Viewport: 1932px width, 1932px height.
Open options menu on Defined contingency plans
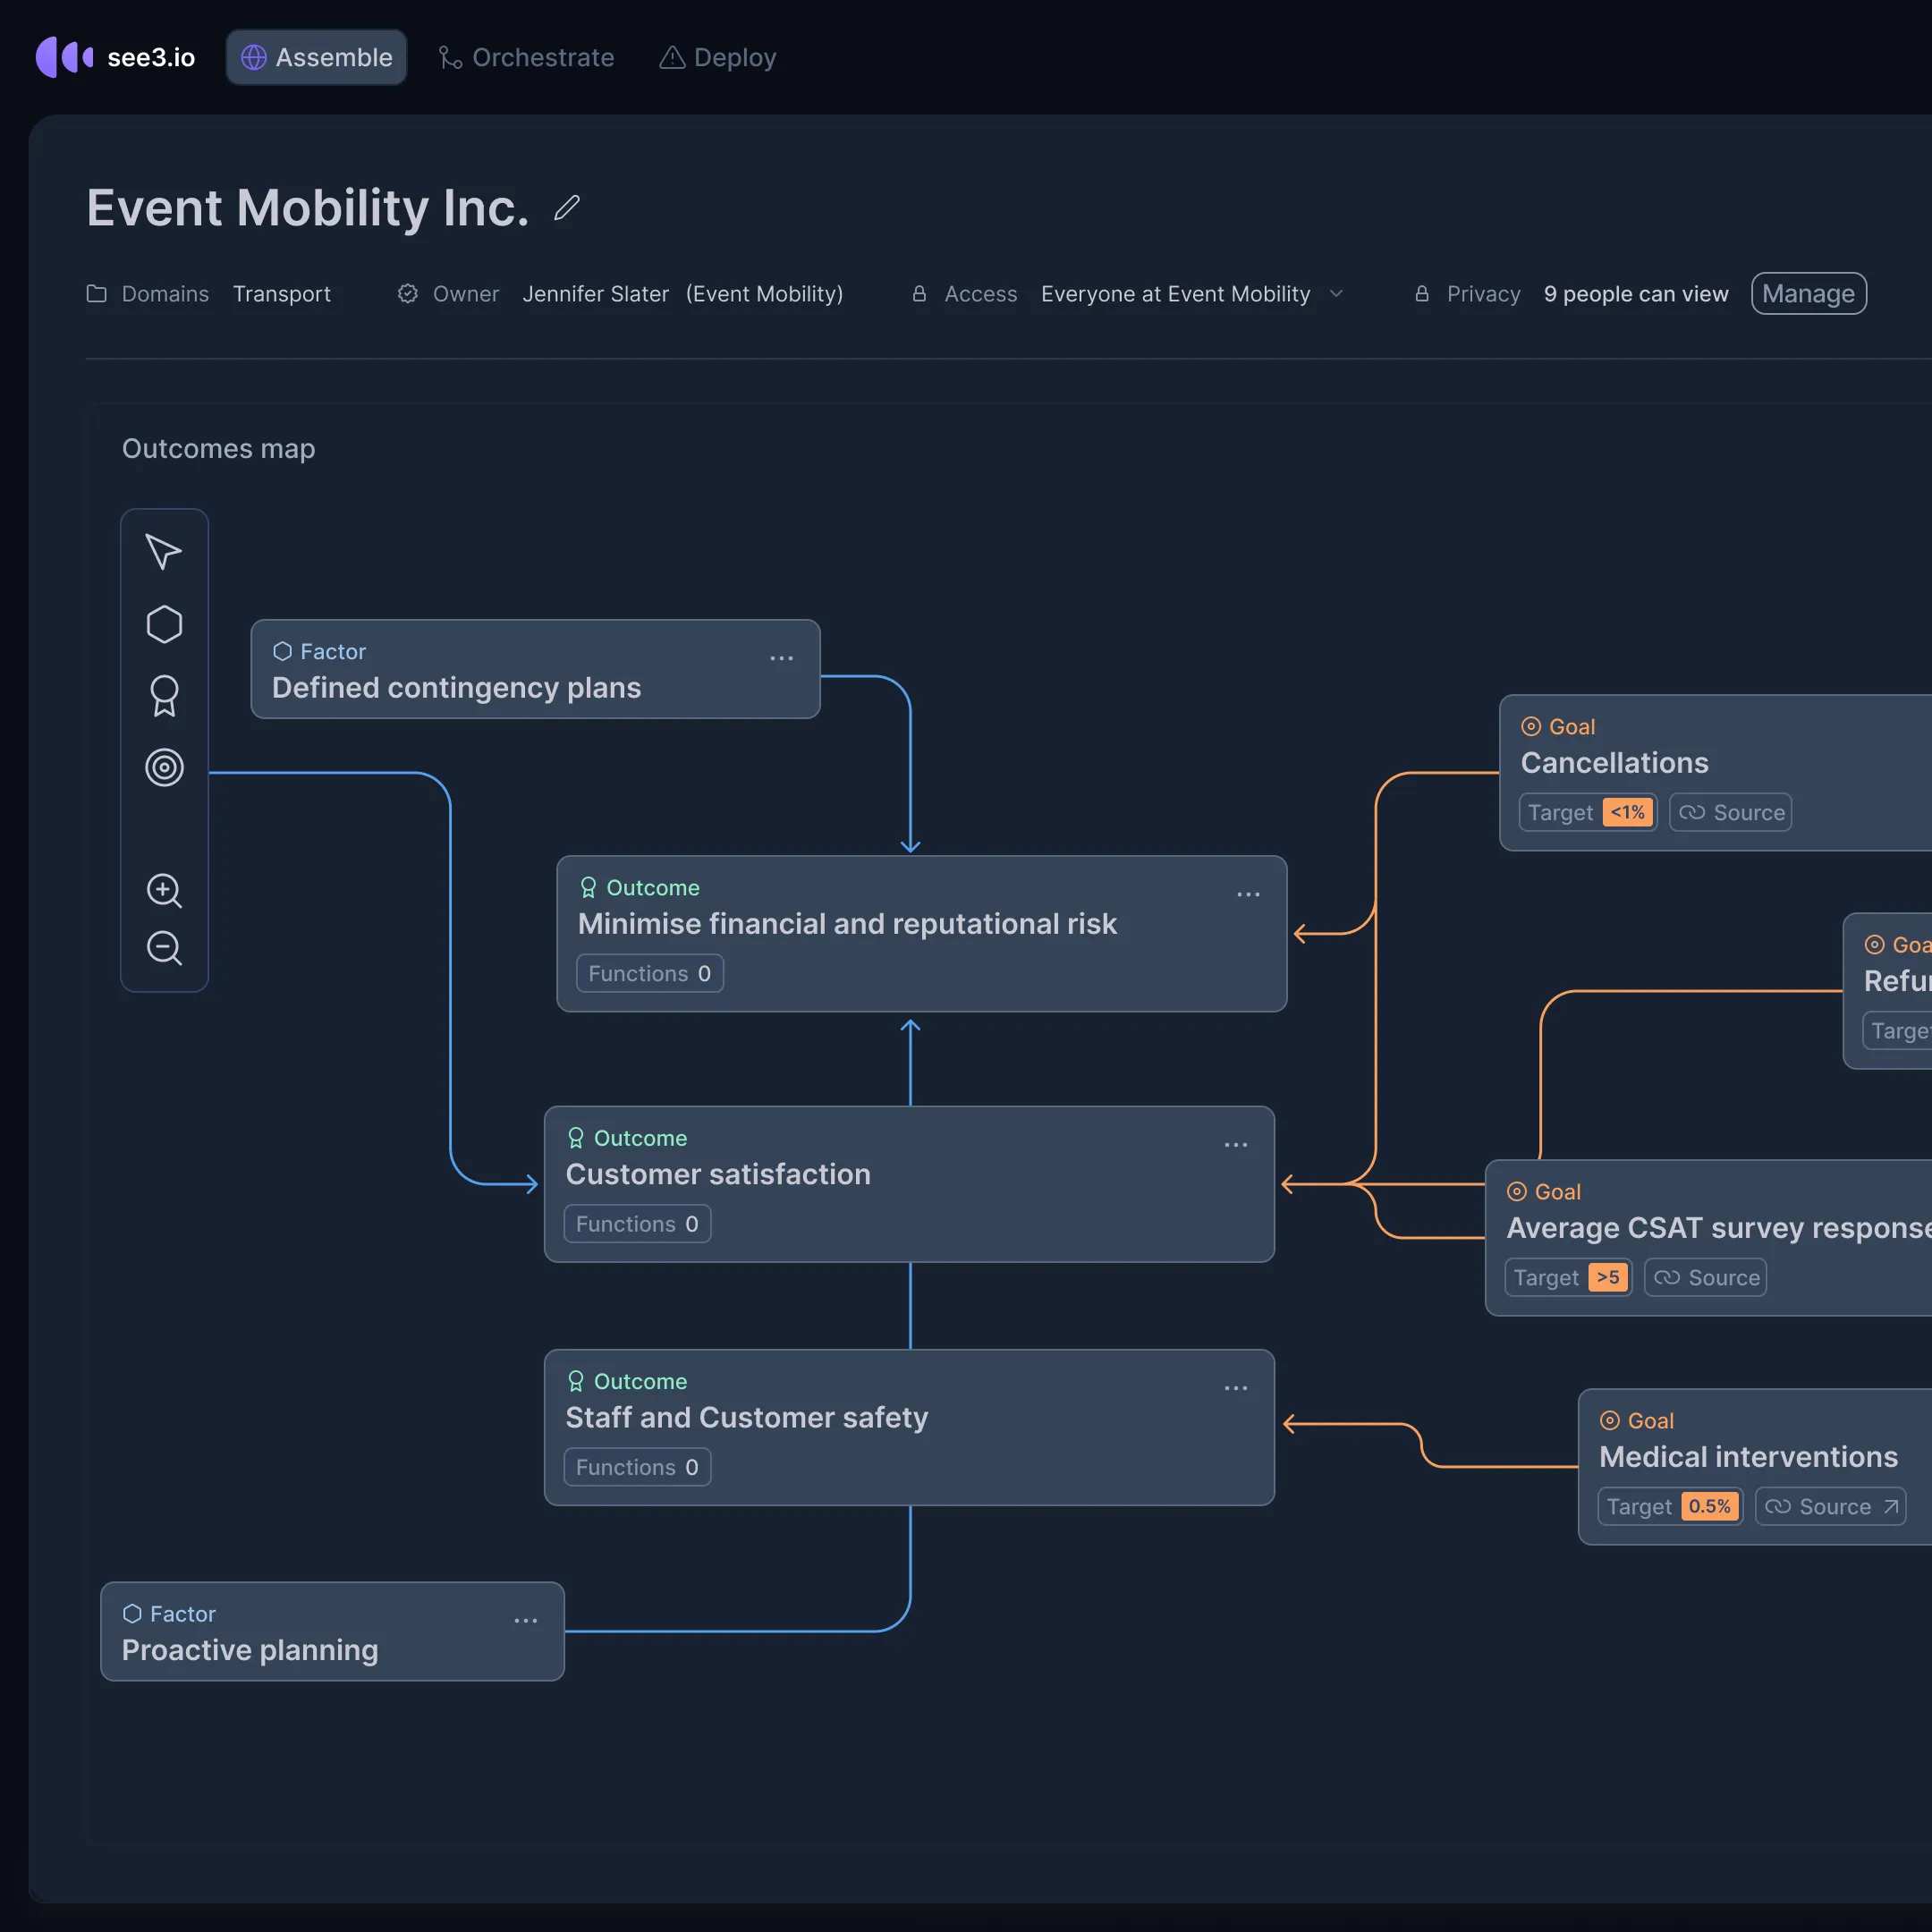click(781, 658)
